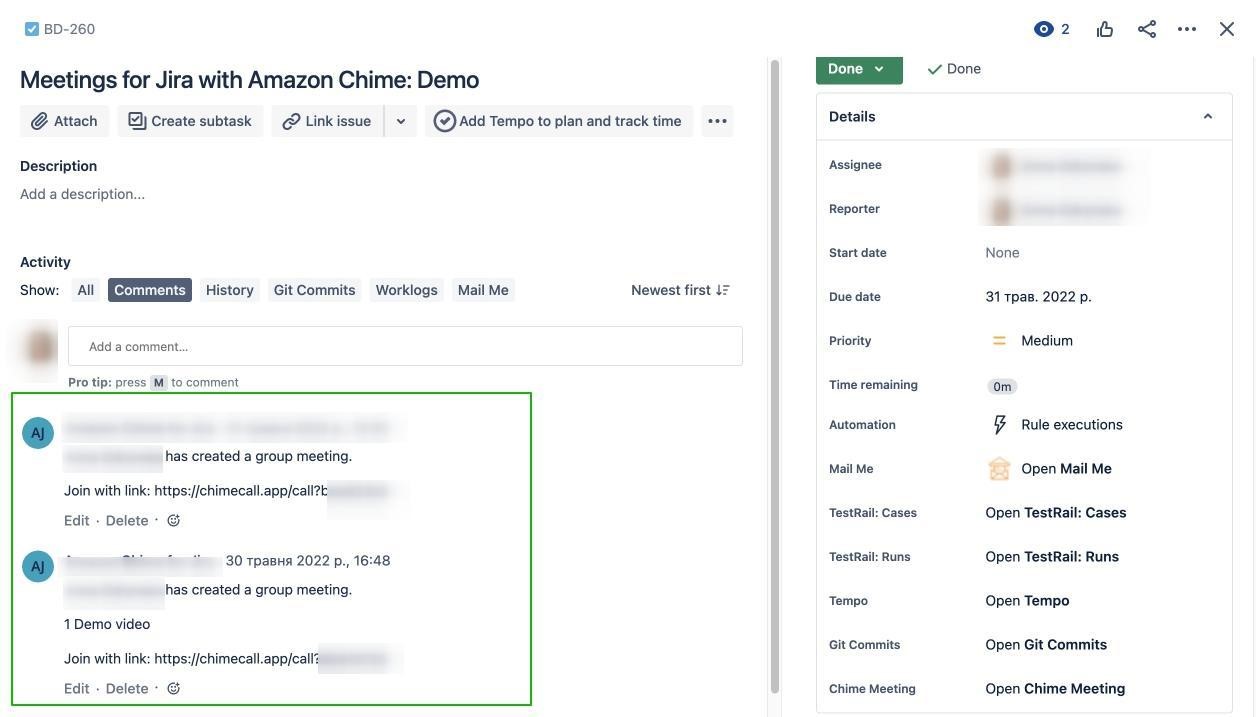This screenshot has height=717, width=1256.
Task: Click AJ avatar on first comment
Action: click(38, 433)
